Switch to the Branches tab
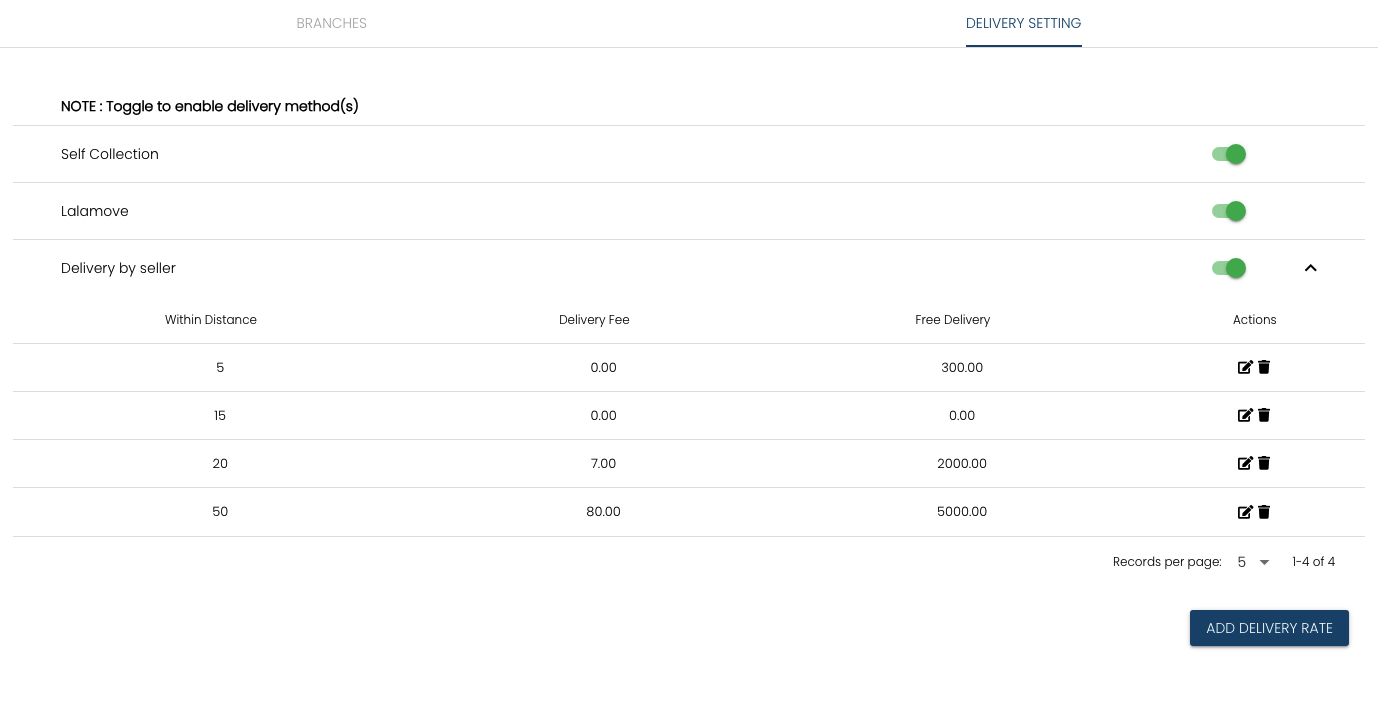The height and width of the screenshot is (701, 1378). [x=331, y=23]
